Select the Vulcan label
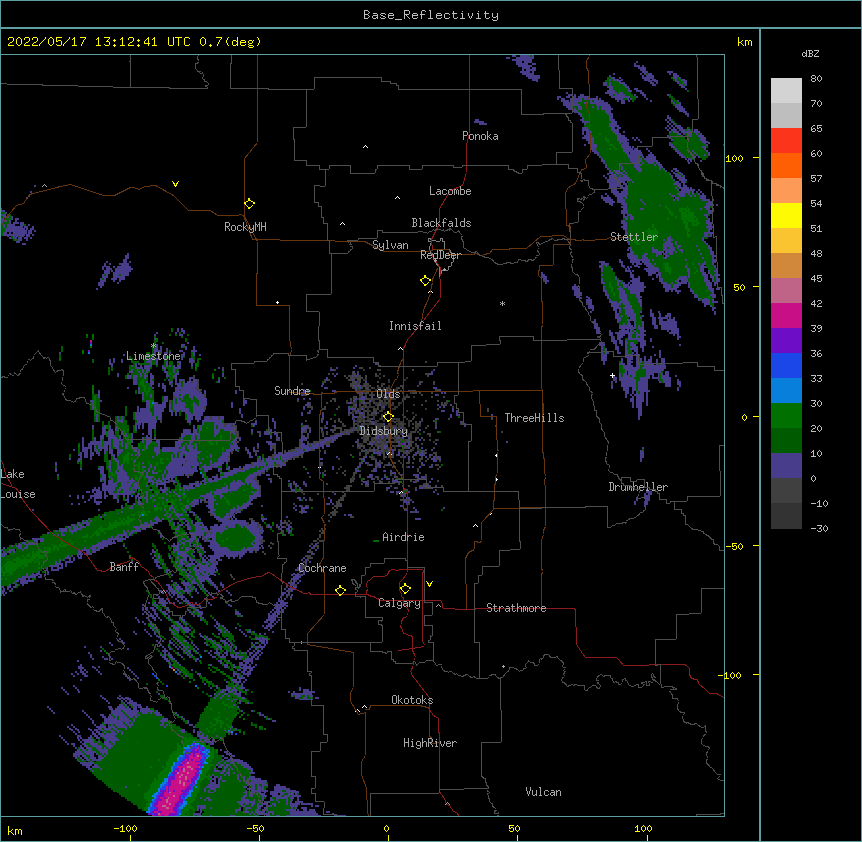862x842 pixels. (543, 792)
